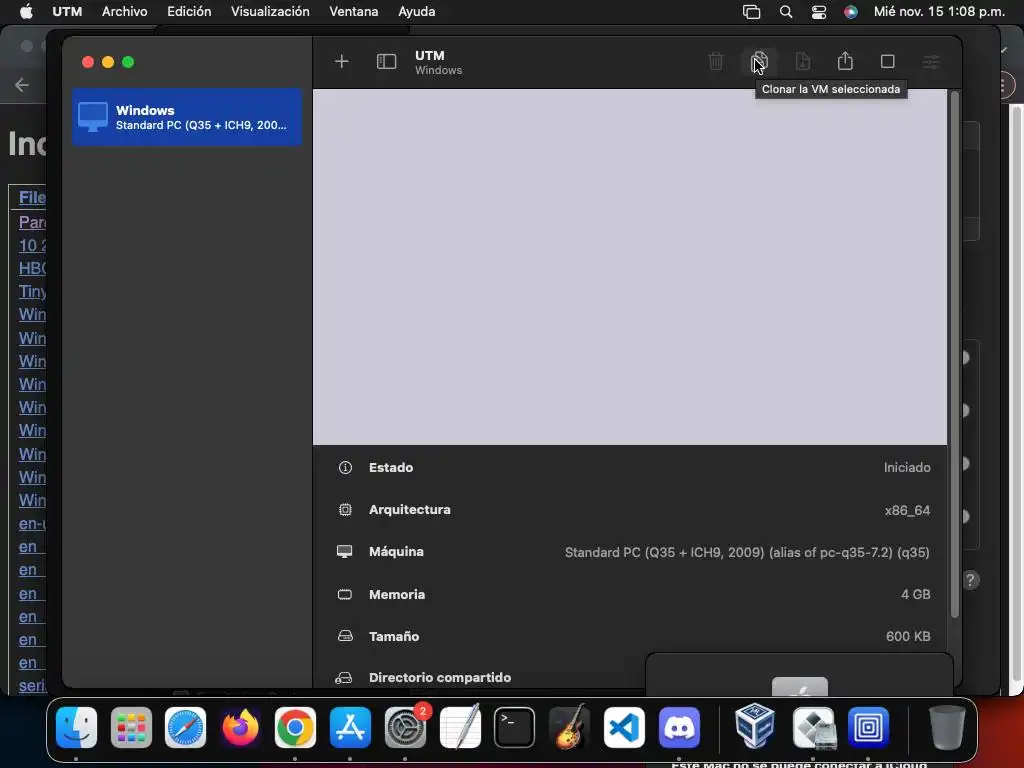Open the Edición menu

point(189,12)
